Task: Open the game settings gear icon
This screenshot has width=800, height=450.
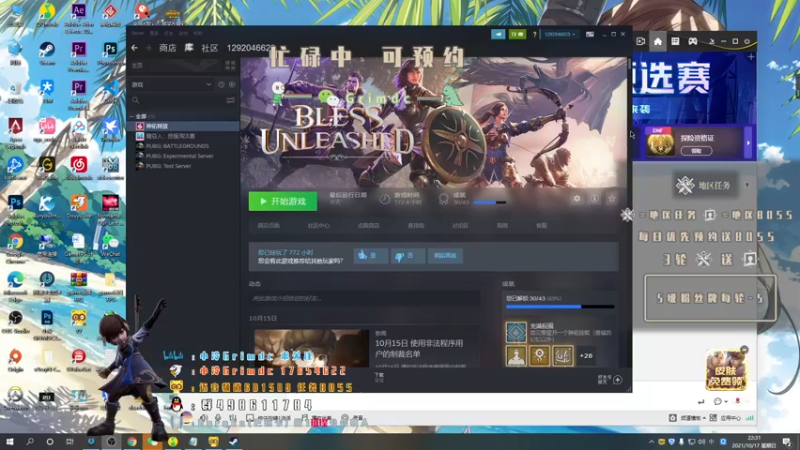Action: coord(577,198)
